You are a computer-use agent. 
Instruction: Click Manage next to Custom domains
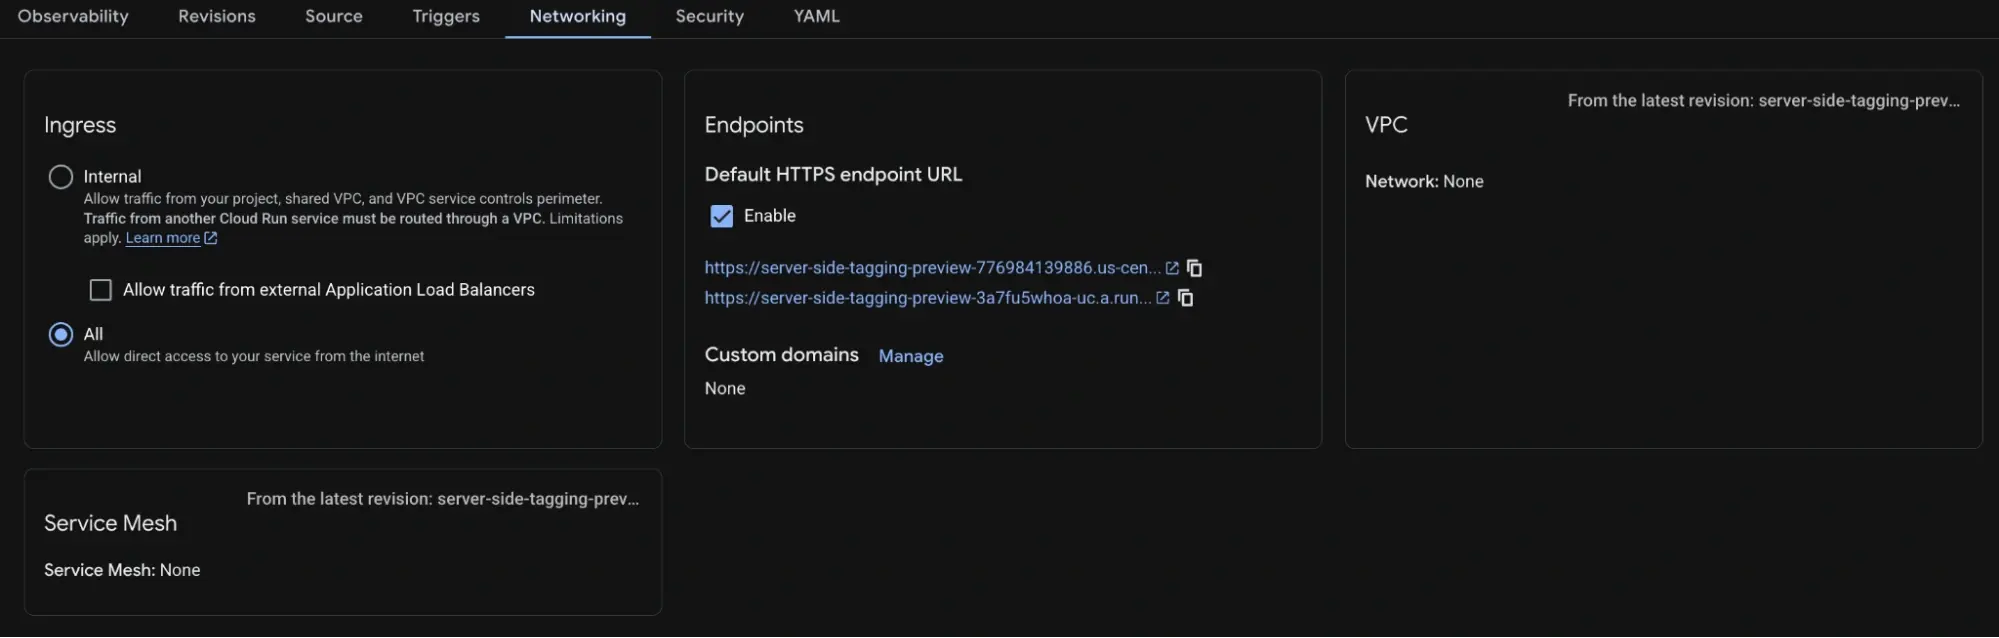tap(911, 356)
